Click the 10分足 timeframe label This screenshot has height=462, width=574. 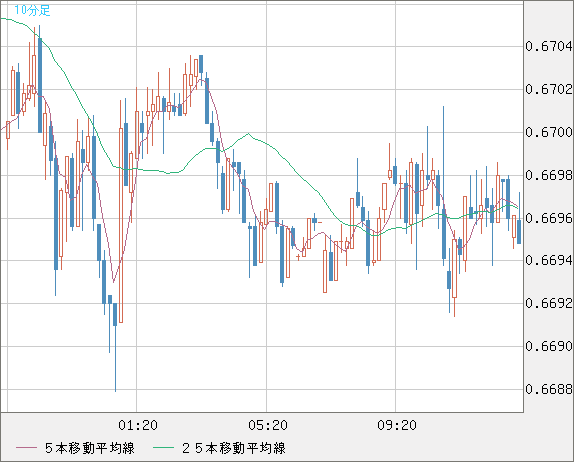pyautogui.click(x=32, y=10)
